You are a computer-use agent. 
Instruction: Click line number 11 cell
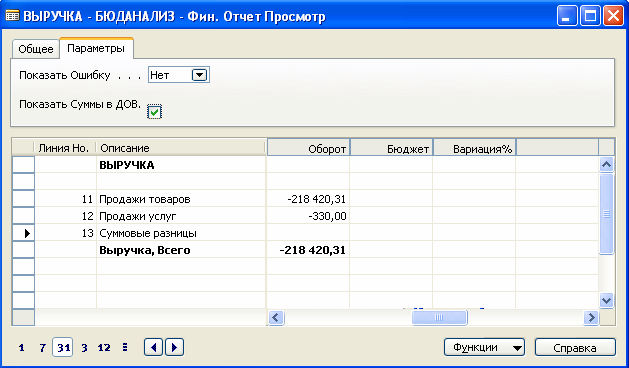[65, 199]
